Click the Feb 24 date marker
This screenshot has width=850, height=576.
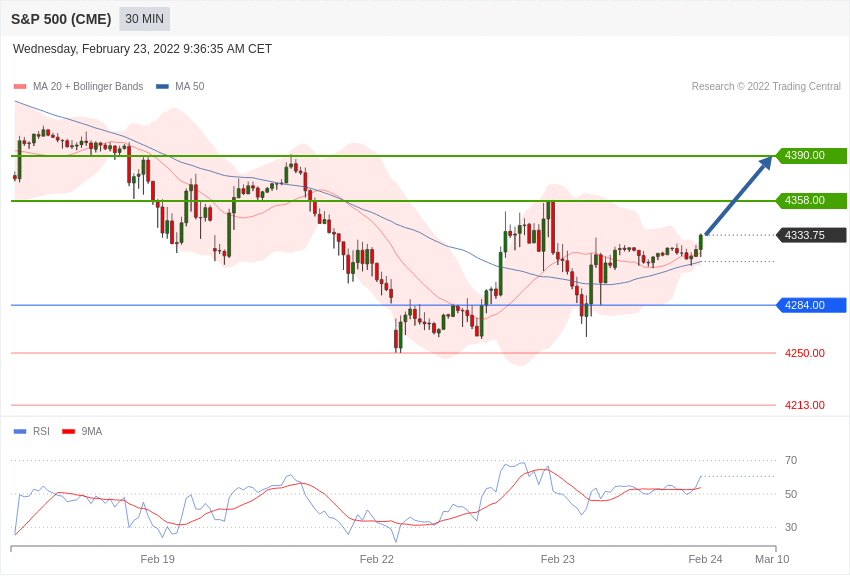click(x=705, y=559)
